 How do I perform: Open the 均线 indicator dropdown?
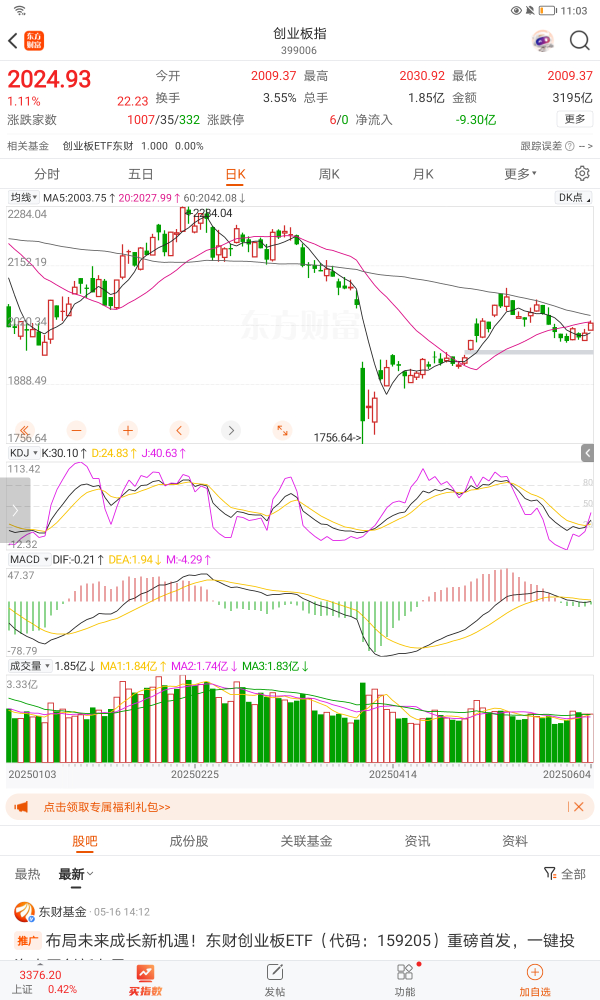tap(22, 198)
